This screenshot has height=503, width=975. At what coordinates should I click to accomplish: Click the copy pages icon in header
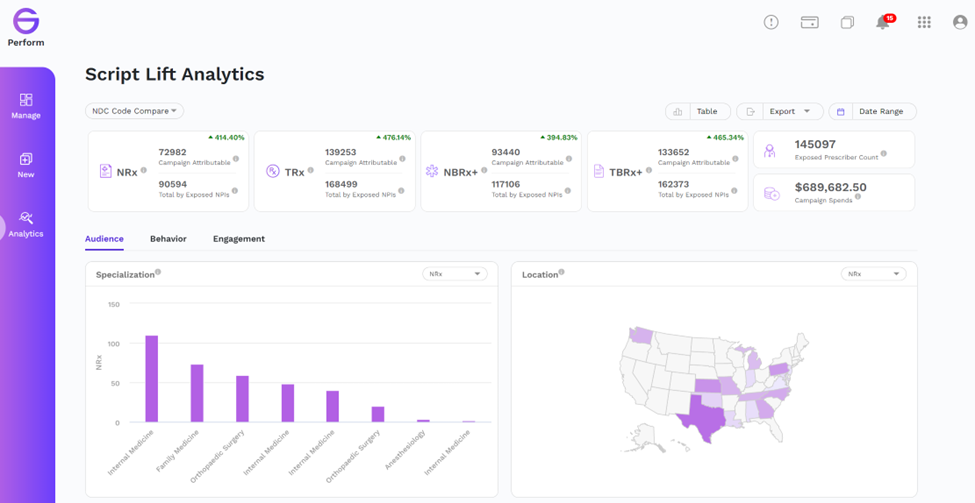(847, 23)
